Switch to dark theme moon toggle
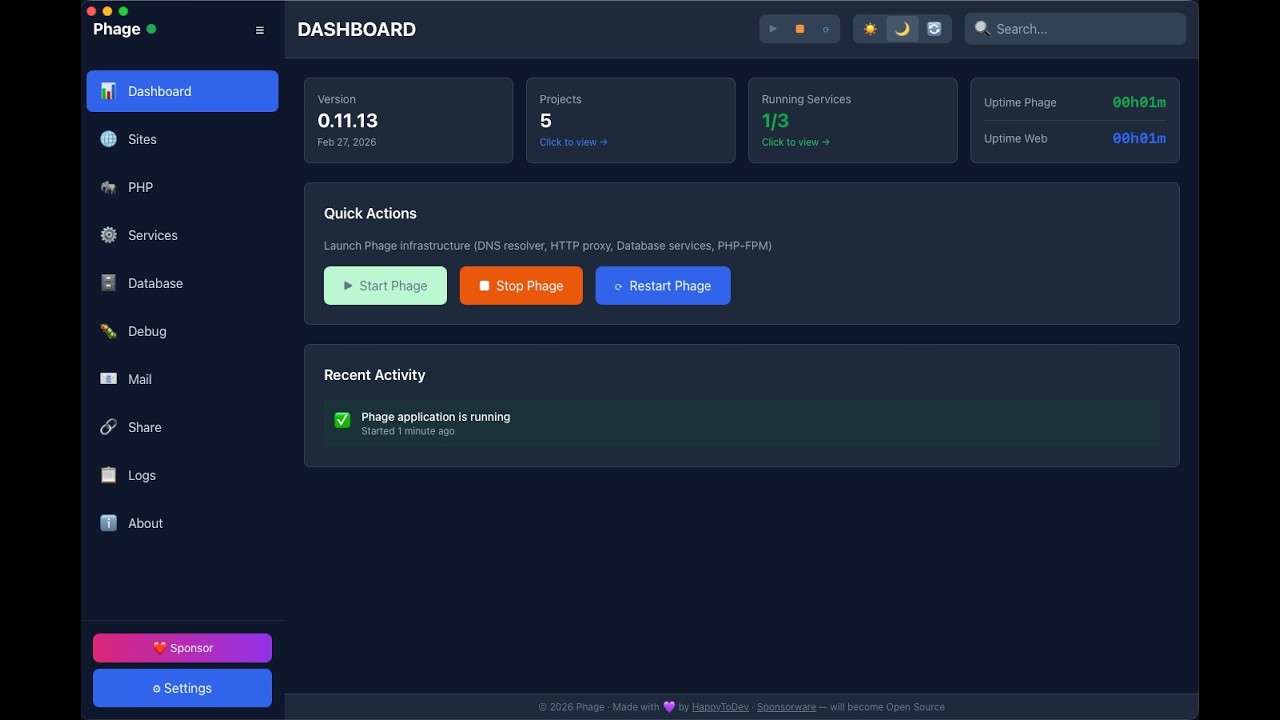Image resolution: width=1280 pixels, height=720 pixels. (x=902, y=29)
